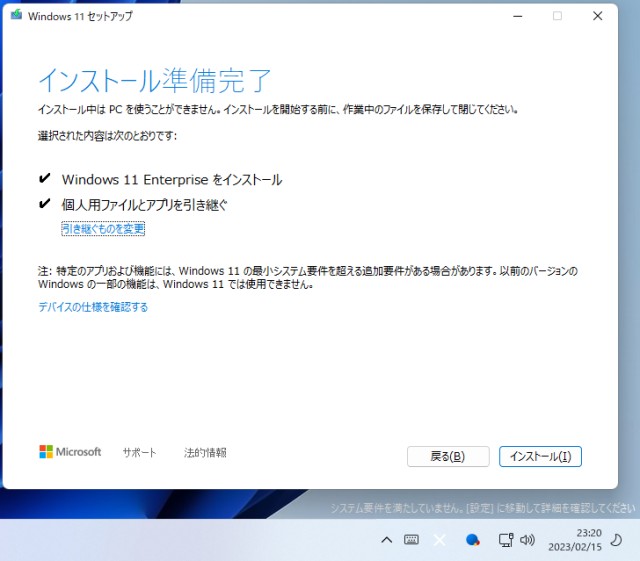Image resolution: width=640 pixels, height=561 pixels.
Task: Open the network status tray icon
Action: (x=506, y=540)
